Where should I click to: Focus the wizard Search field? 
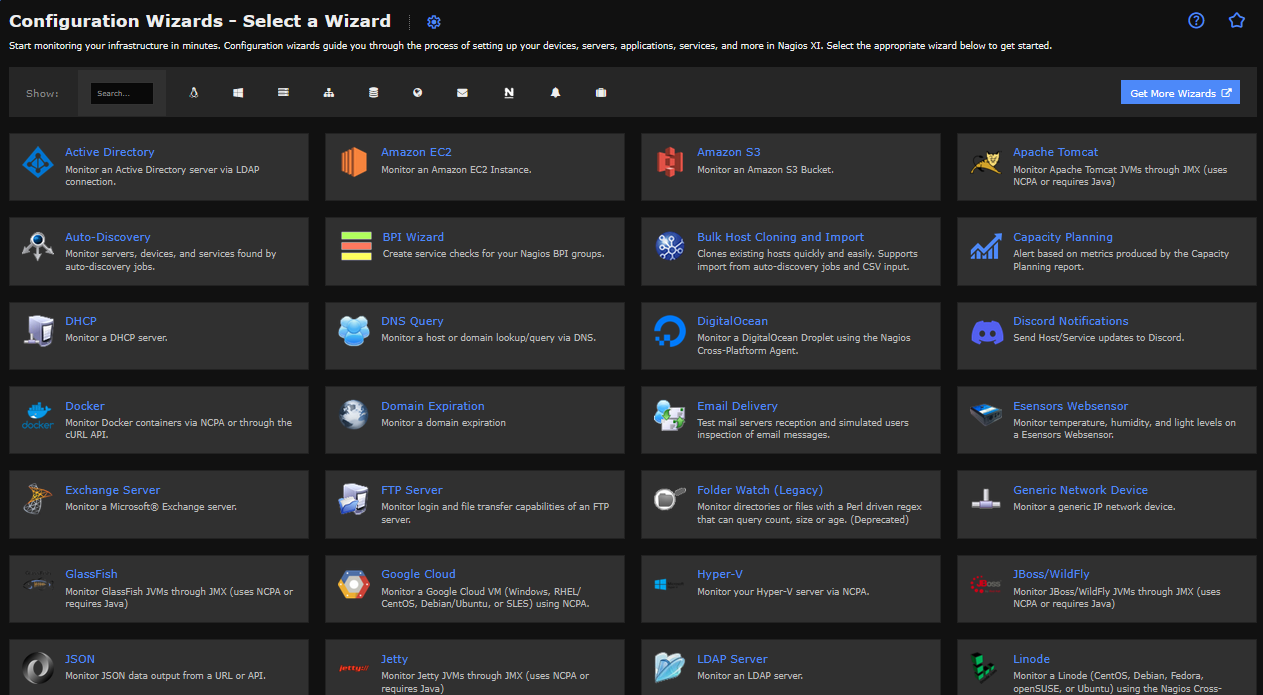122,93
